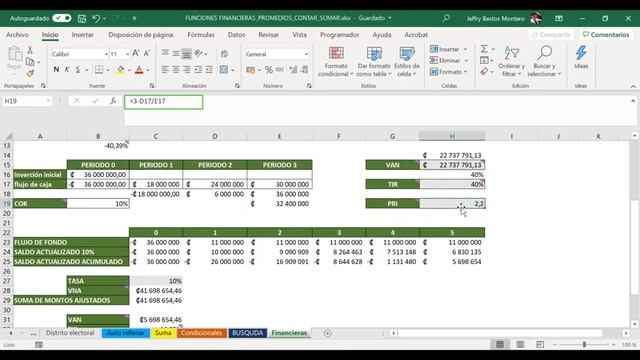Open ribbon display options icon
The image size is (640, 360).
pyautogui.click(x=559, y=18)
